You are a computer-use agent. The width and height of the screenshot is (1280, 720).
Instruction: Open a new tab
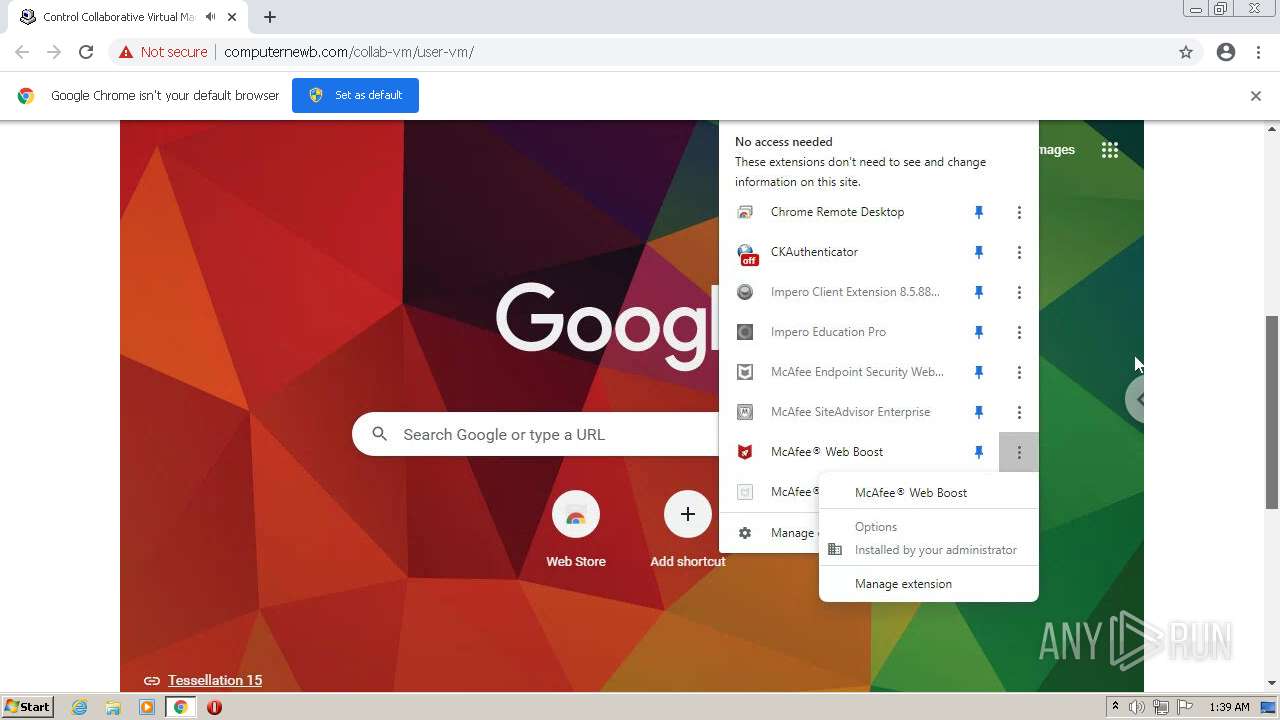click(x=270, y=17)
